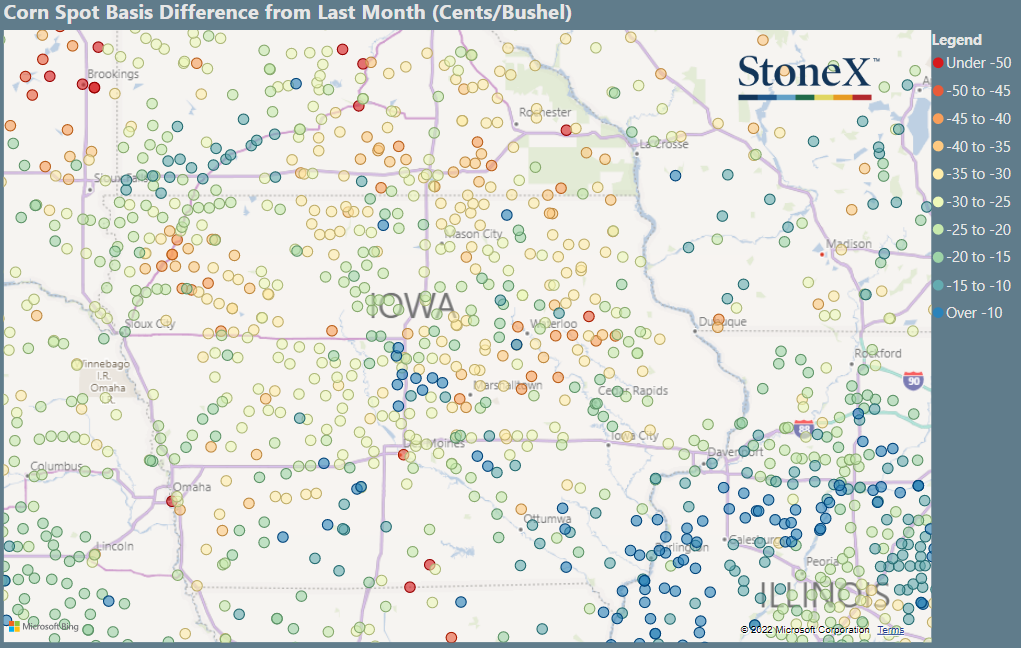Click the Sioux City label

(149, 324)
